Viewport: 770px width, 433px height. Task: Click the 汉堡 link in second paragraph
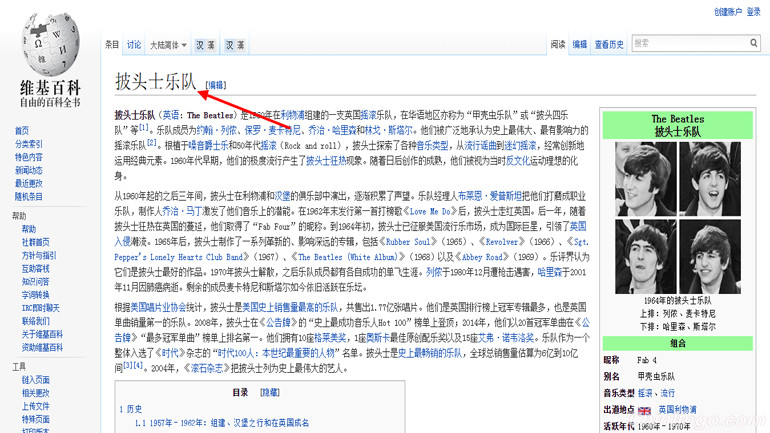coord(282,196)
